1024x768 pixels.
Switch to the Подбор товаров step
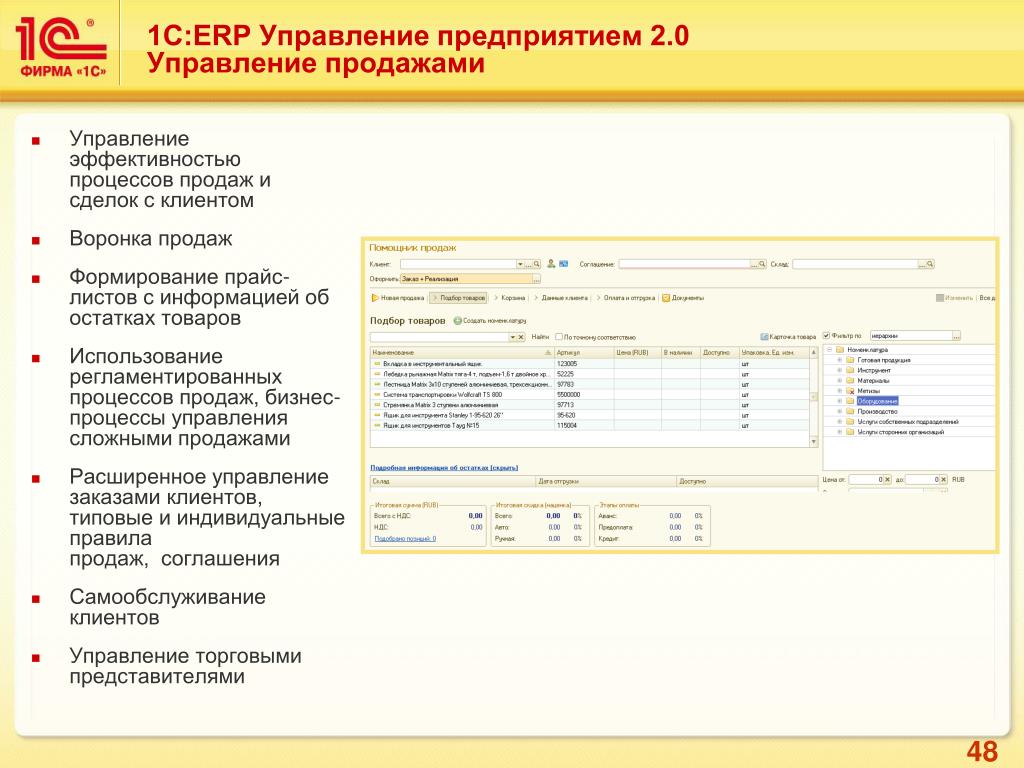(459, 298)
